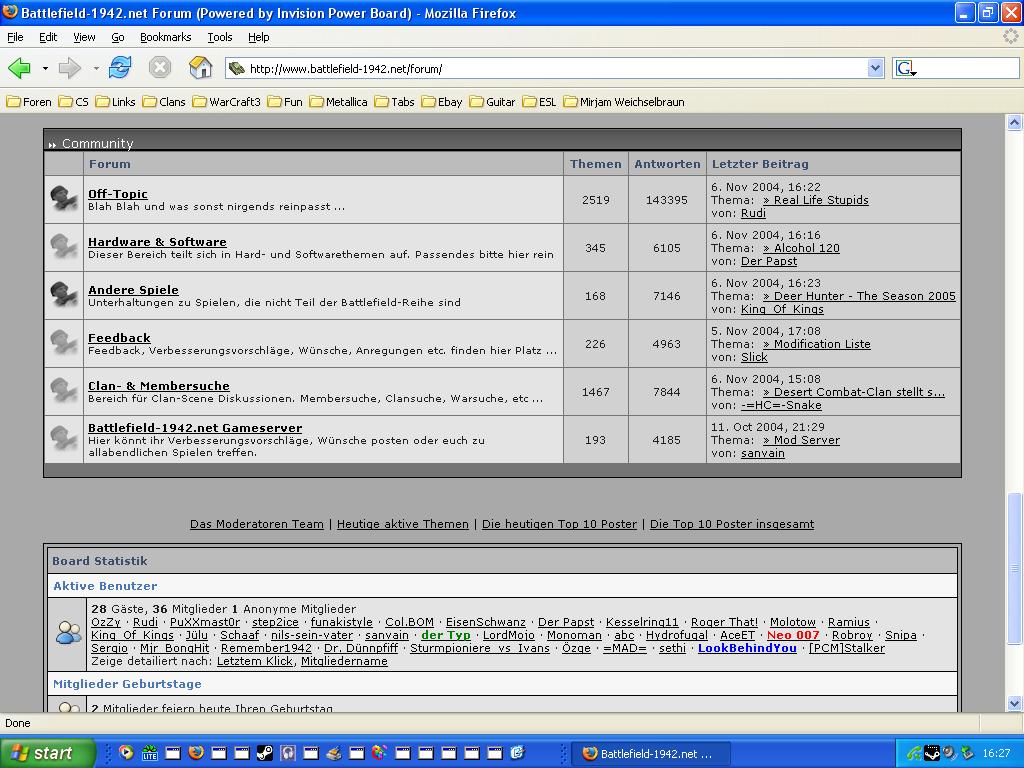Launch Steam from the quick launch bar
1024x768 pixels.
pyautogui.click(x=264, y=753)
